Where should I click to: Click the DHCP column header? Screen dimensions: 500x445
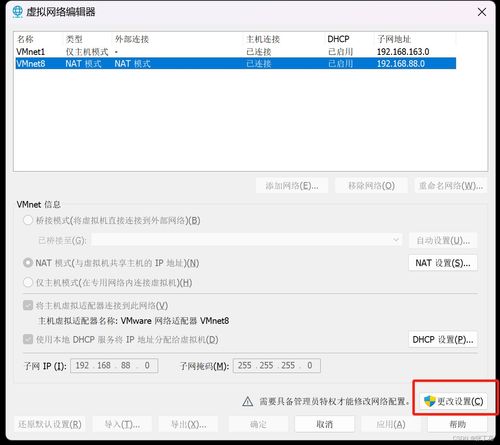click(x=338, y=39)
